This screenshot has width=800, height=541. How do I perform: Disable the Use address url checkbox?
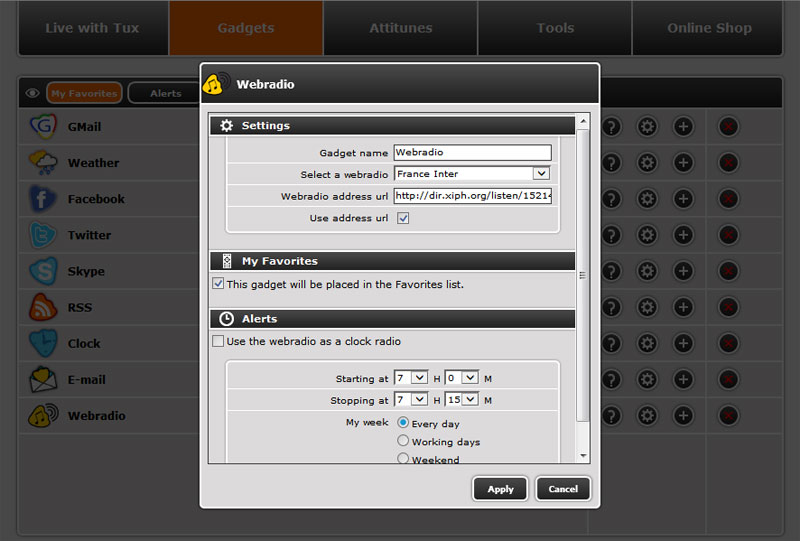pos(403,218)
